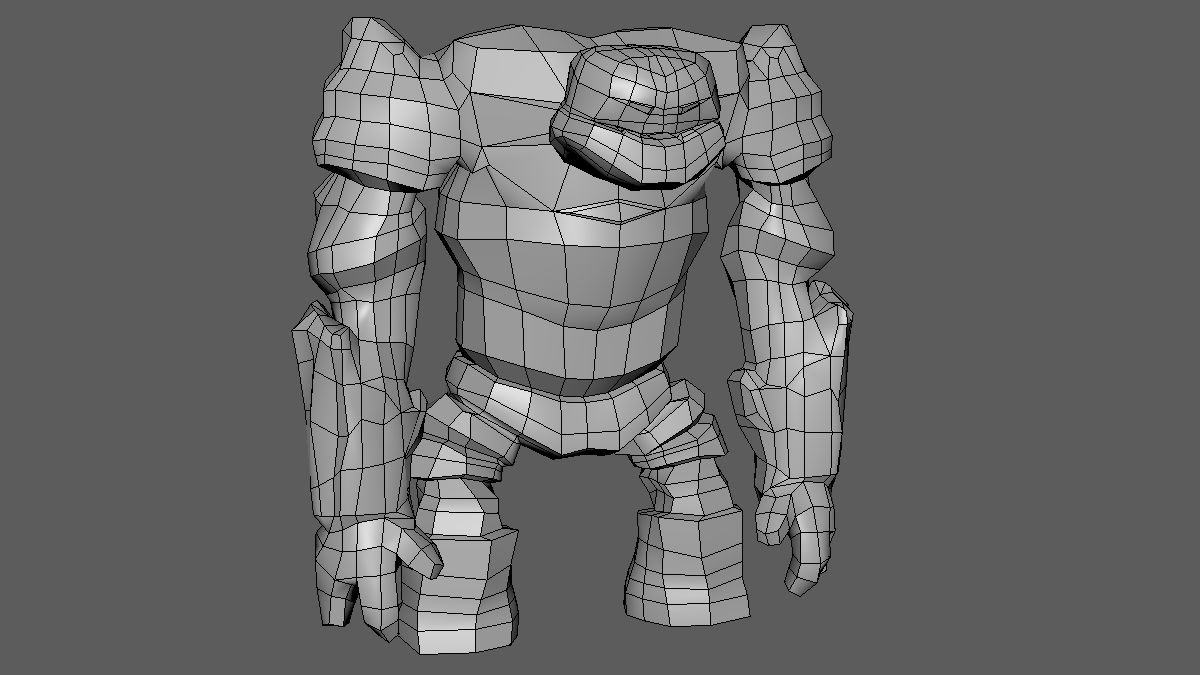Pick the golem's abdomen mesh section
This screenshot has height=675, width=1200.
pyautogui.click(x=565, y=290)
